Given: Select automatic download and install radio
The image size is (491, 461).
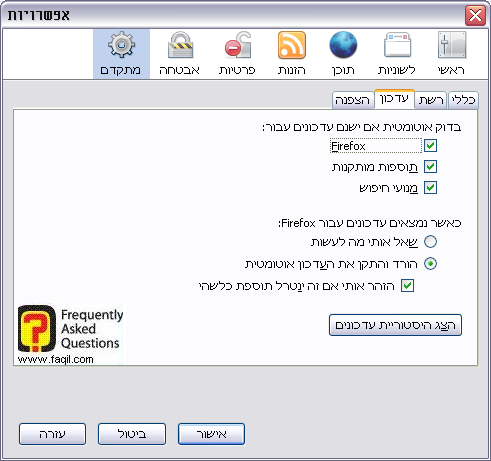Looking at the screenshot, I should (x=430, y=264).
